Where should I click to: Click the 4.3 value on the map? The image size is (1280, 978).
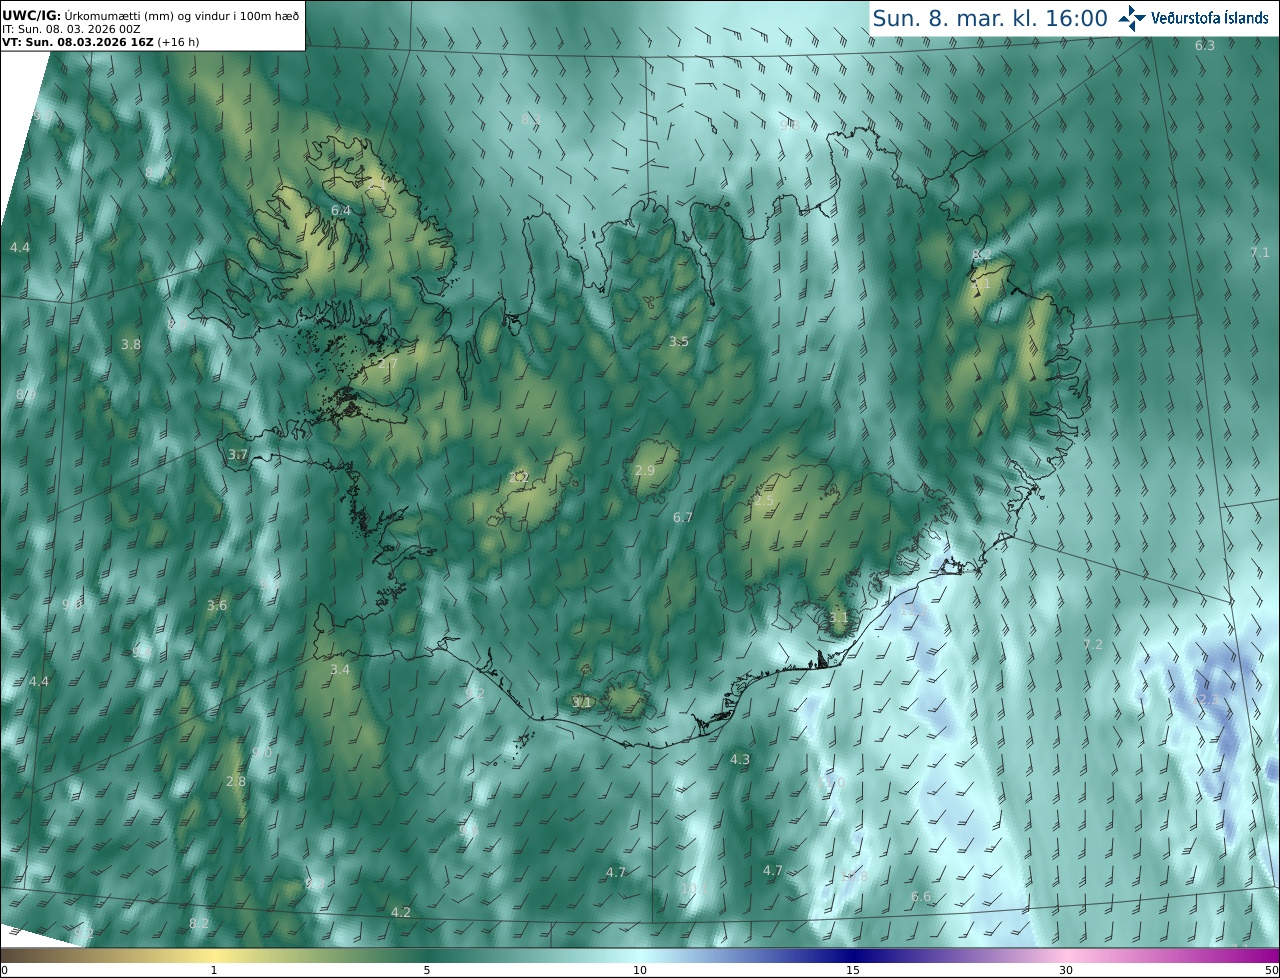(x=740, y=760)
